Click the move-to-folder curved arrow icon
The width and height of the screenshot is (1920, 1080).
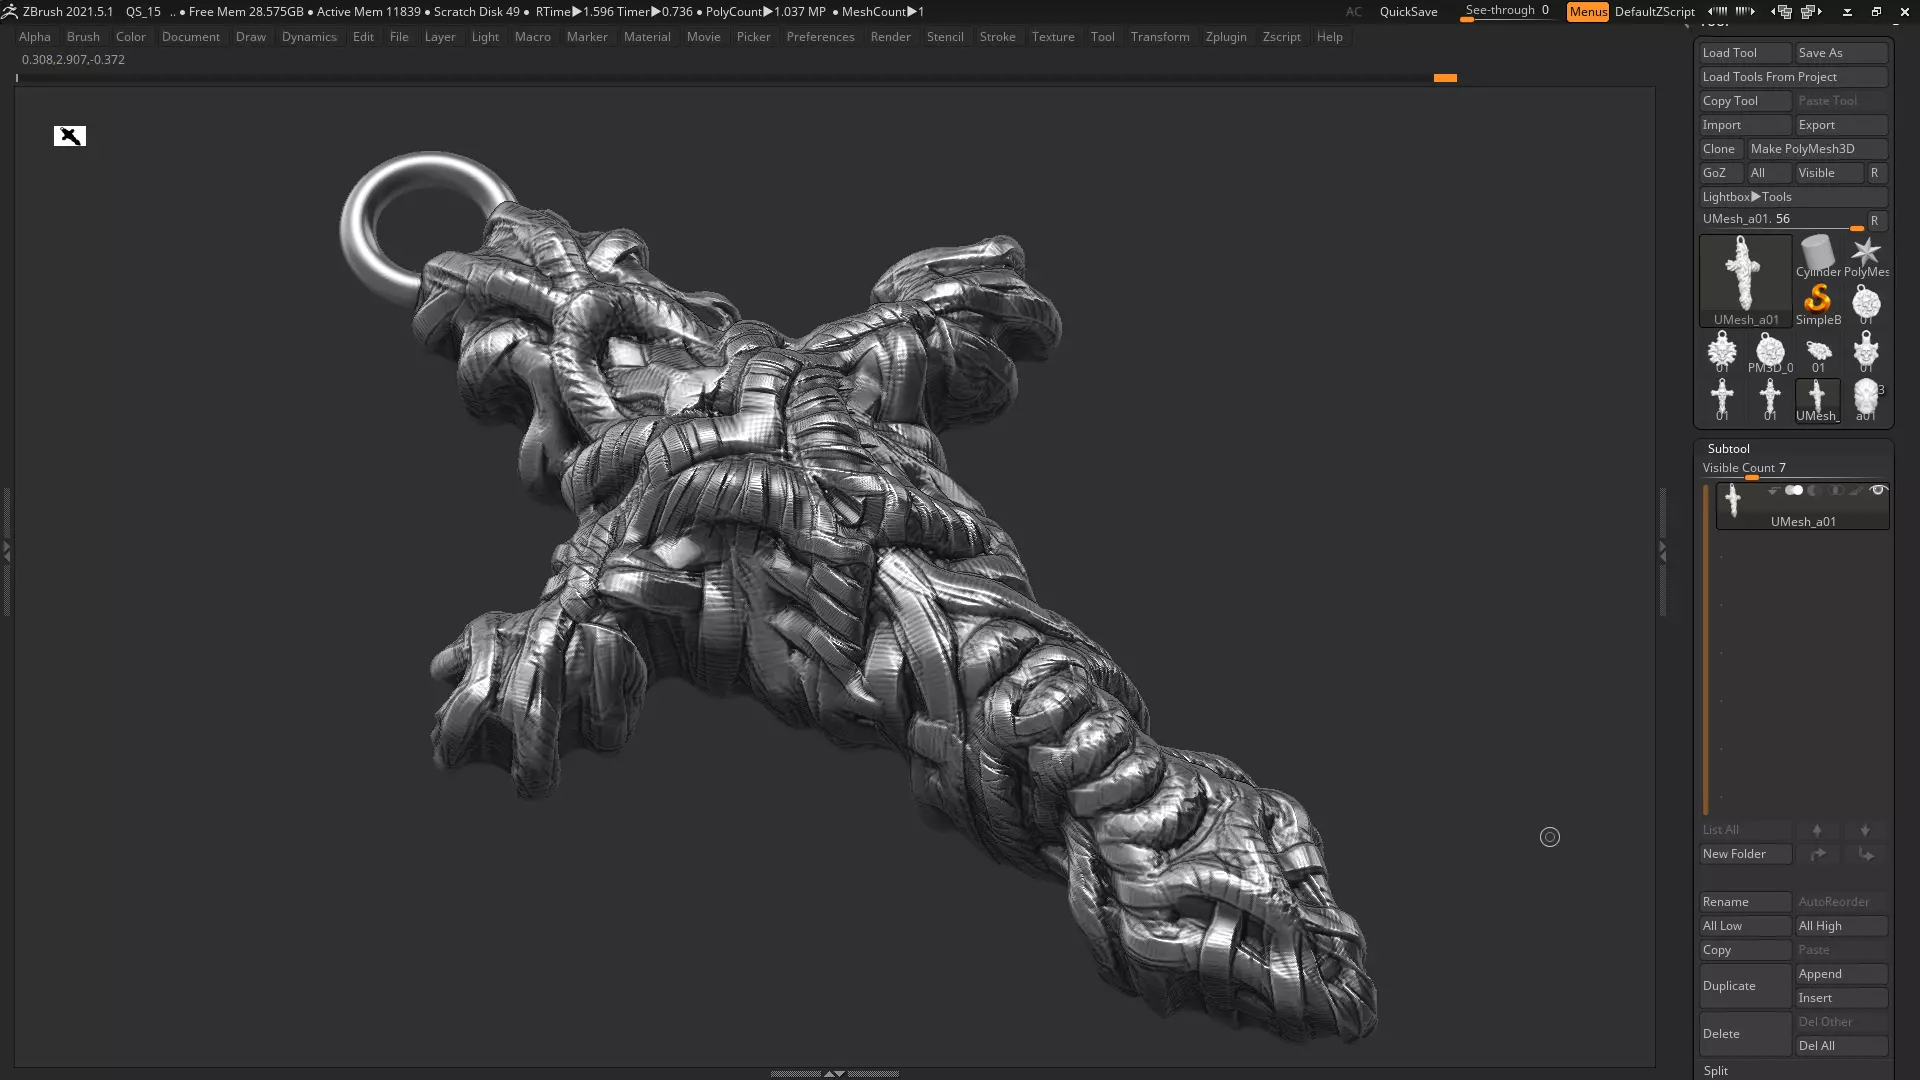pos(1817,854)
